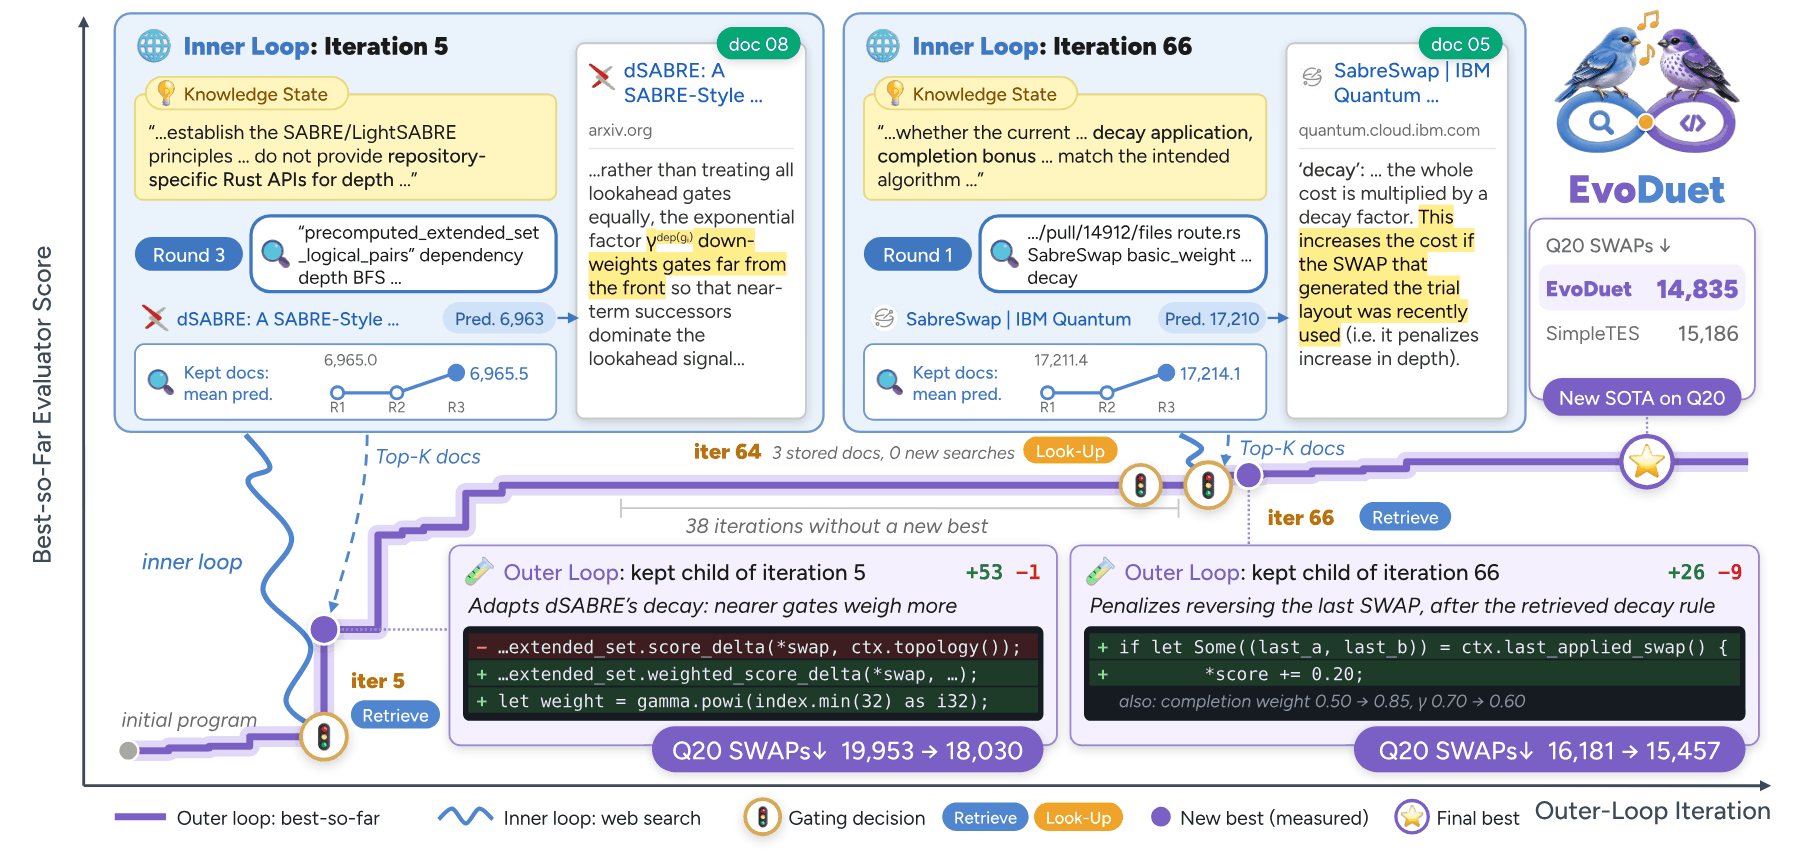Click the EvoDuet 14,835 table row
The image size is (1800, 851).
(1642, 289)
